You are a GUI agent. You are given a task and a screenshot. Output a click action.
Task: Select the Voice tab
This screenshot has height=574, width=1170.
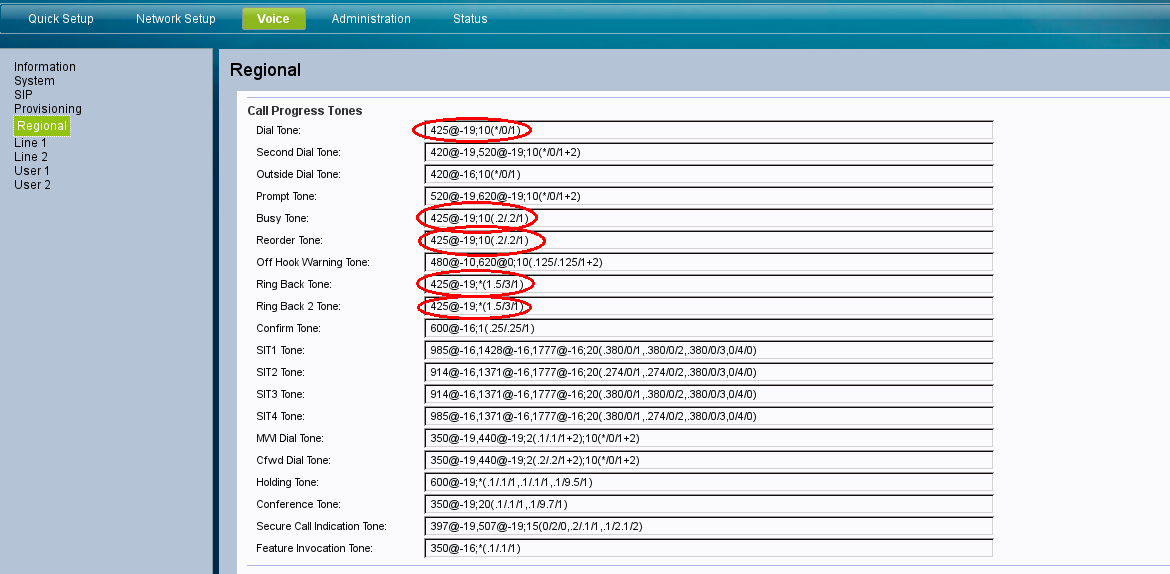[273, 19]
